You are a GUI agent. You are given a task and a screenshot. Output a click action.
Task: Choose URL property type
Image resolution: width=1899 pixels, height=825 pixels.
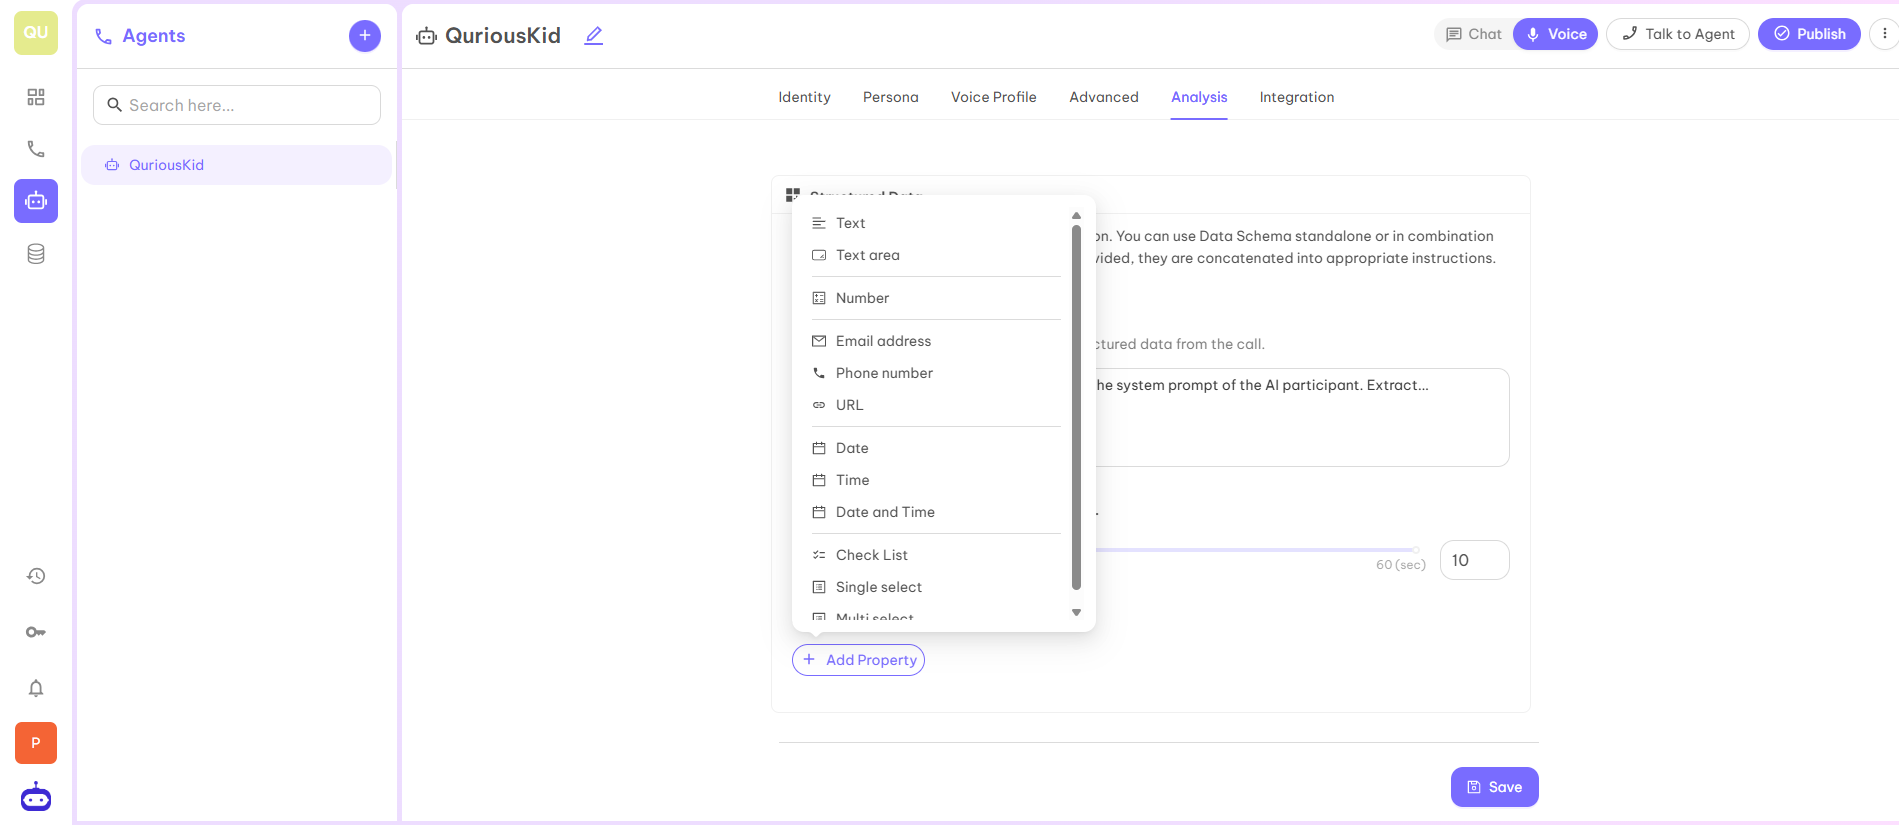tap(936, 405)
